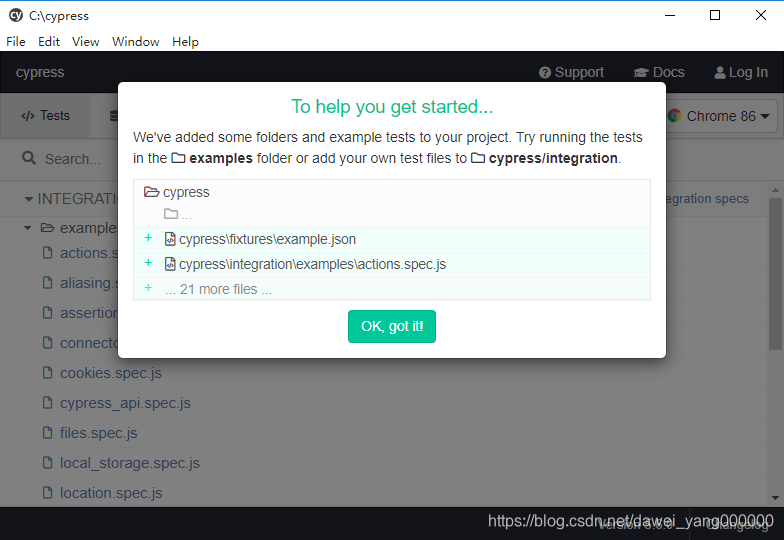Maximize the Cypress window
The height and width of the screenshot is (540, 784).
pos(715,16)
